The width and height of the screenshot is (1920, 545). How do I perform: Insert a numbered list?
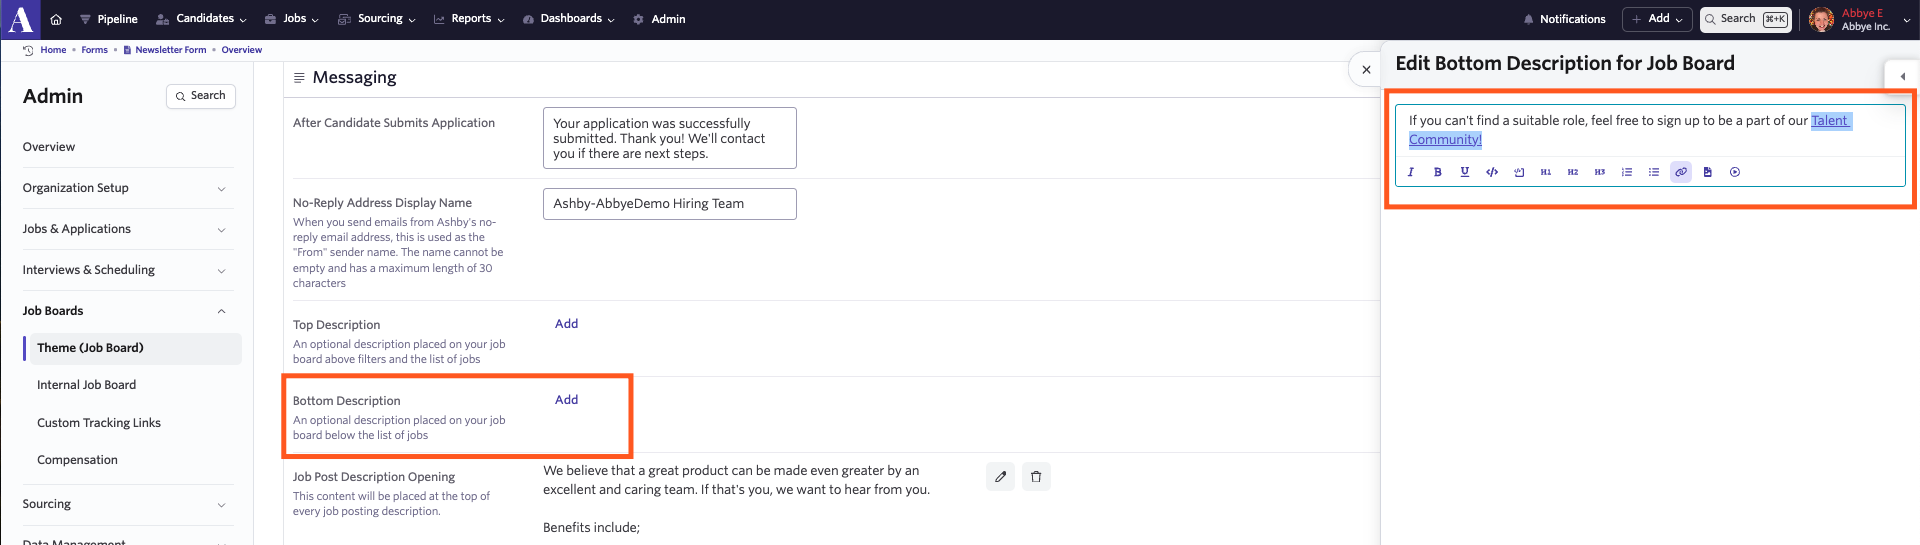click(1627, 172)
